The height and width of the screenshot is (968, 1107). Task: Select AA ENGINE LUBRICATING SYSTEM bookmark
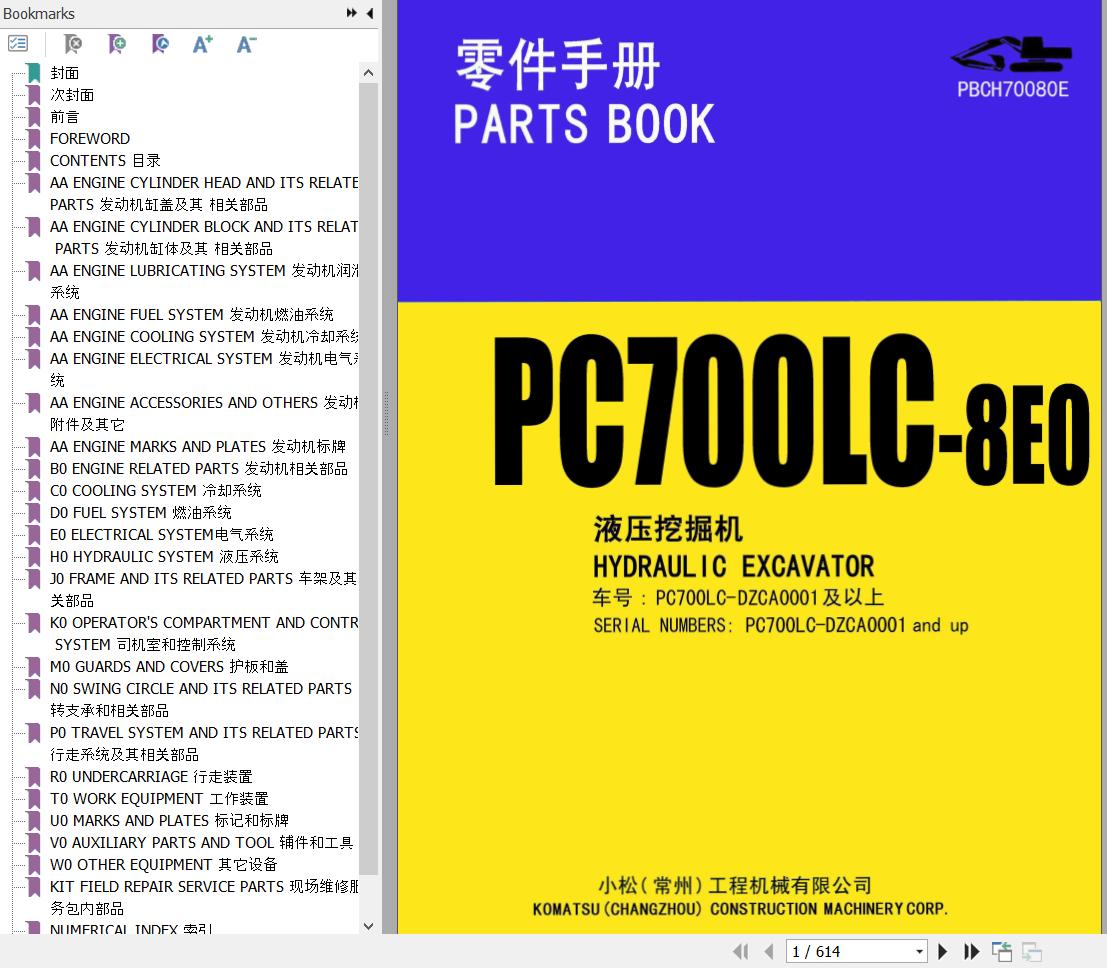click(204, 281)
